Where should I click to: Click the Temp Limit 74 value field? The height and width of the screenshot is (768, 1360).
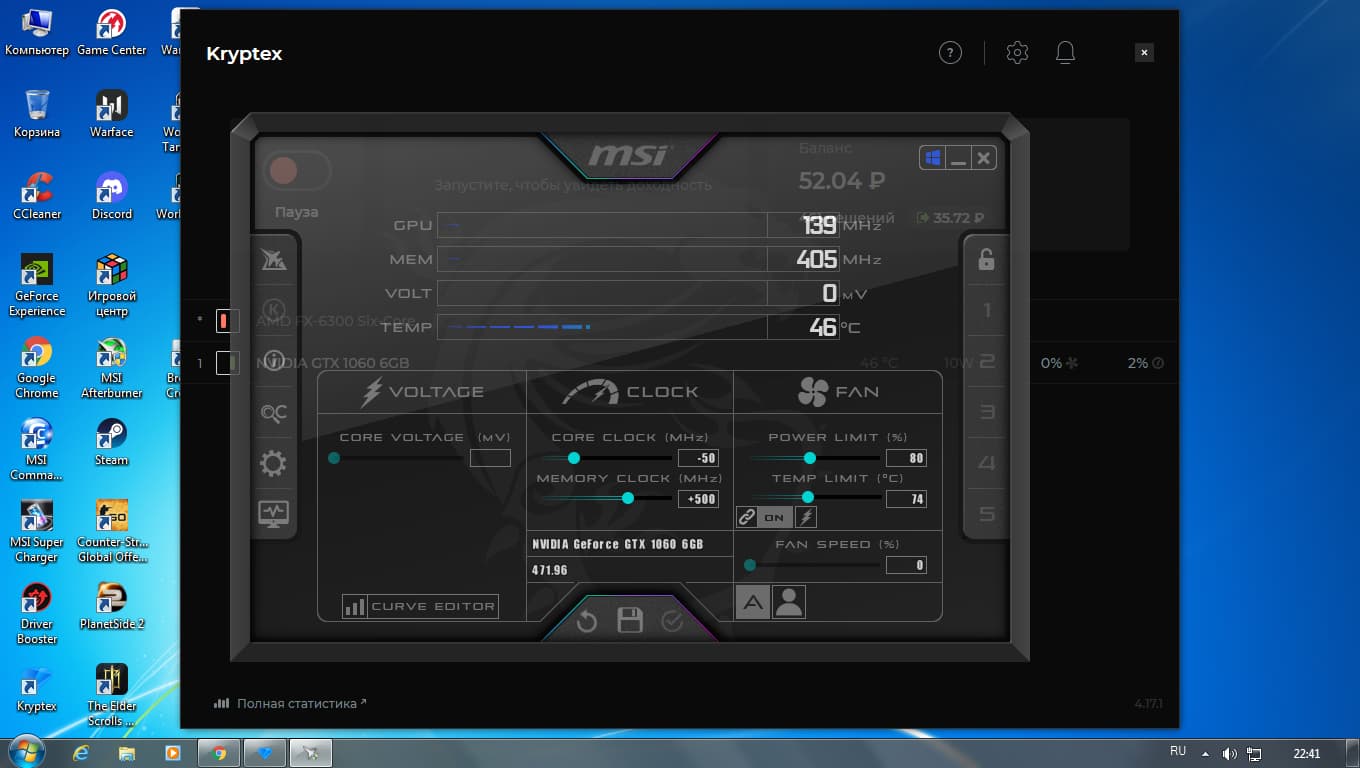[906, 499]
